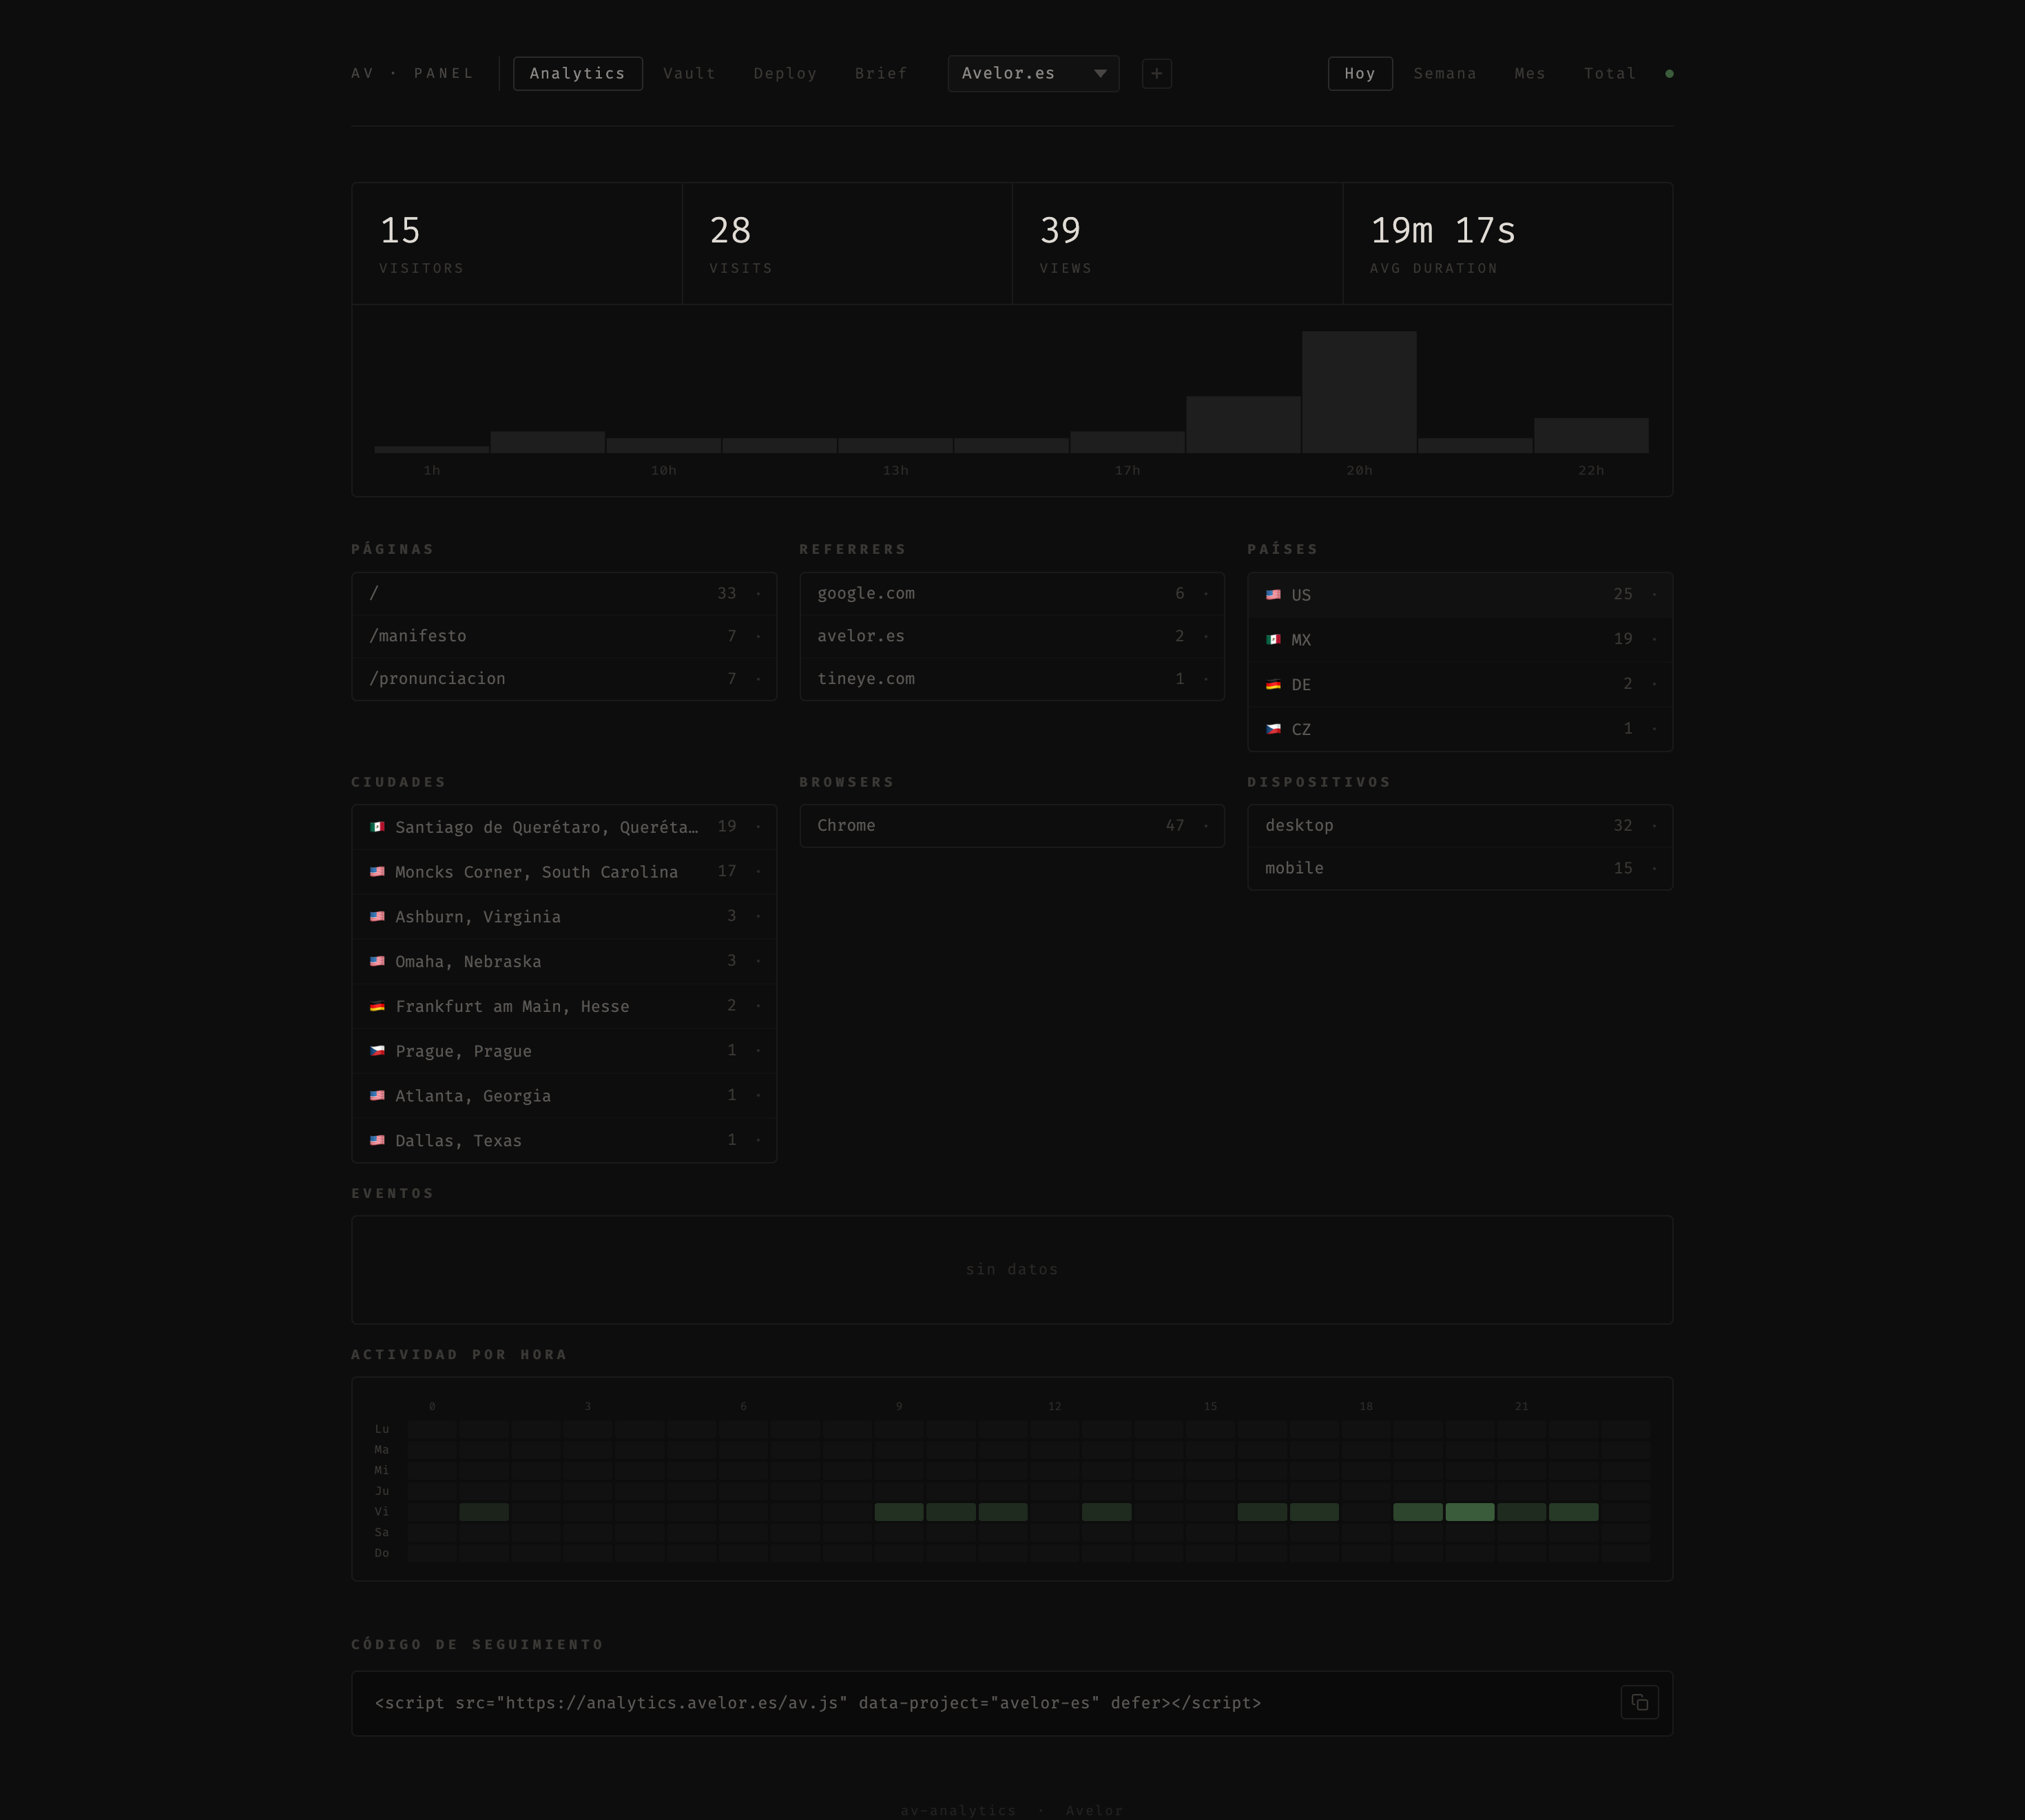2025x1820 pixels.
Task: Click the flag icon beside Prague, Prague
Action: tap(377, 1051)
